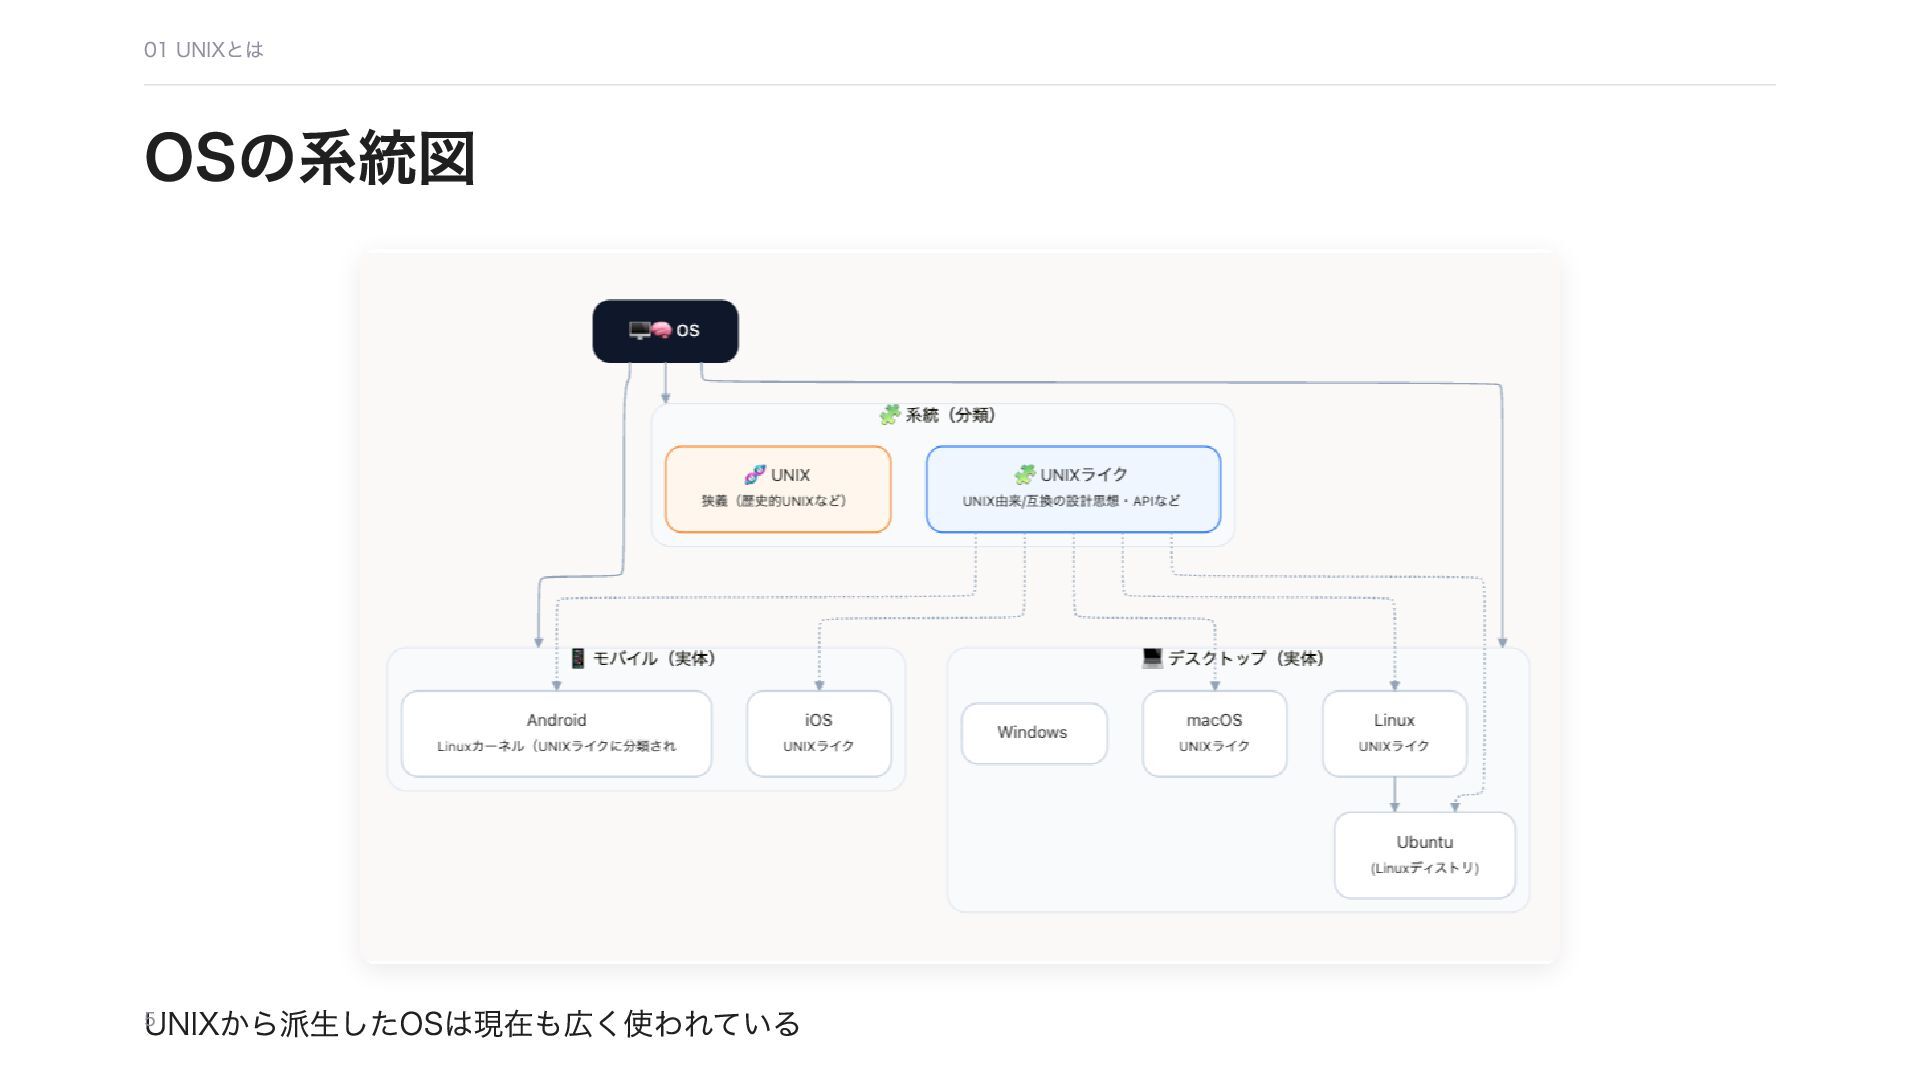Click the OSの系統図 slide title
1920x1080 pixels.
click(309, 158)
